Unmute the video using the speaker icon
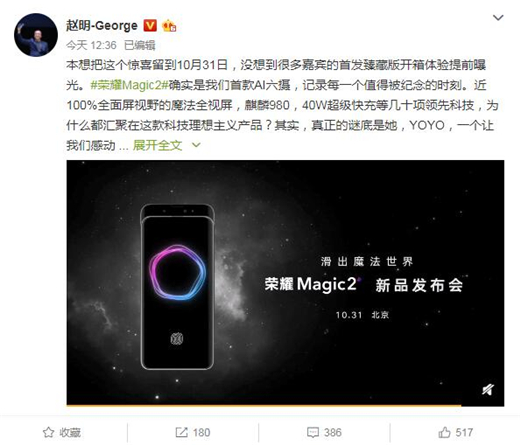Image resolution: width=520 pixels, height=445 pixels. click(x=488, y=389)
